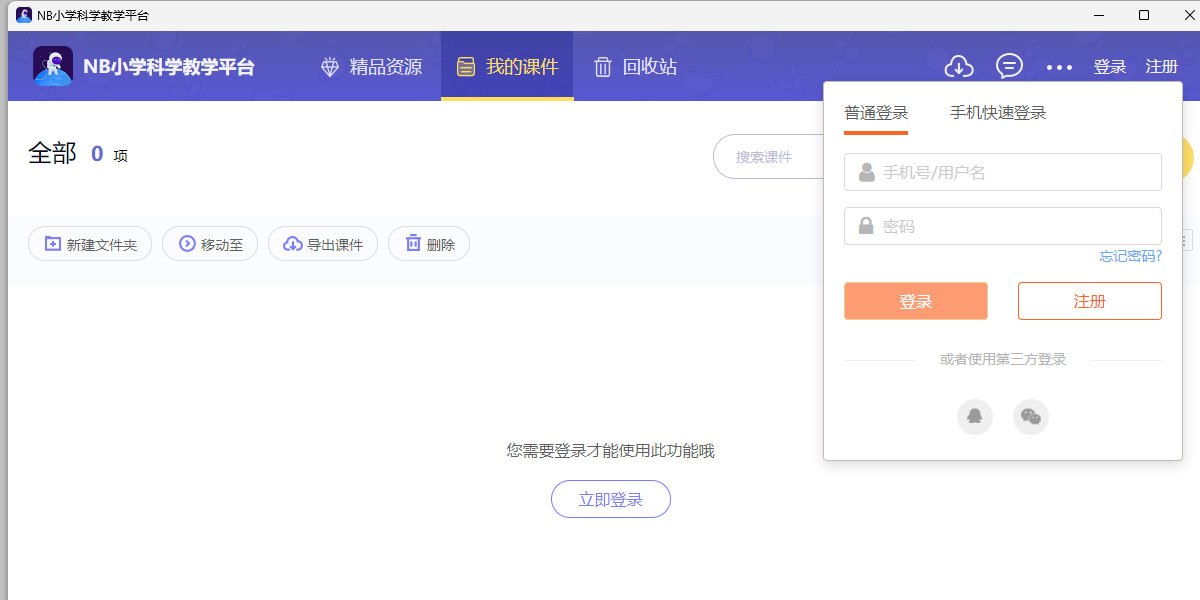Open the 回收站 recycle bin tab

coord(635,67)
